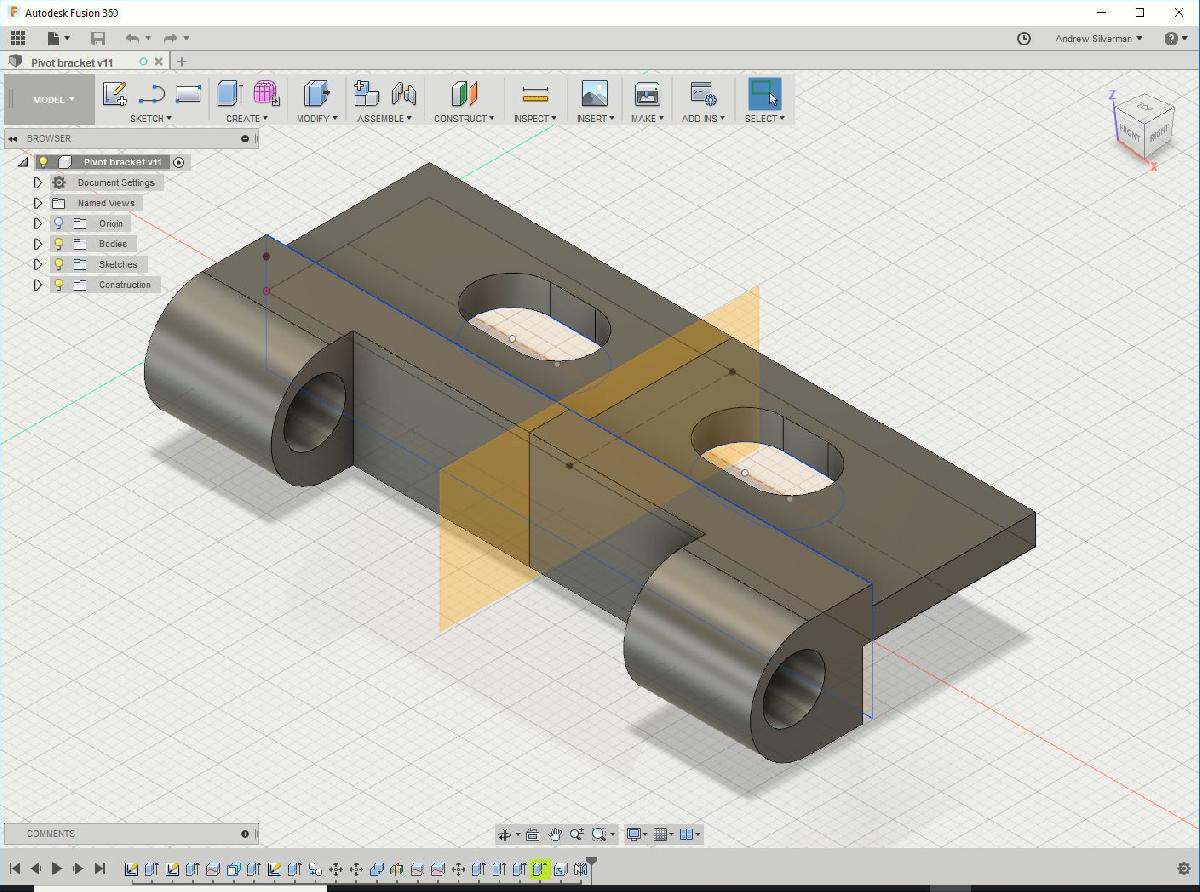Screen dimensions: 1200x892
Task: Expand the Origin folder in browser
Action: tap(38, 224)
